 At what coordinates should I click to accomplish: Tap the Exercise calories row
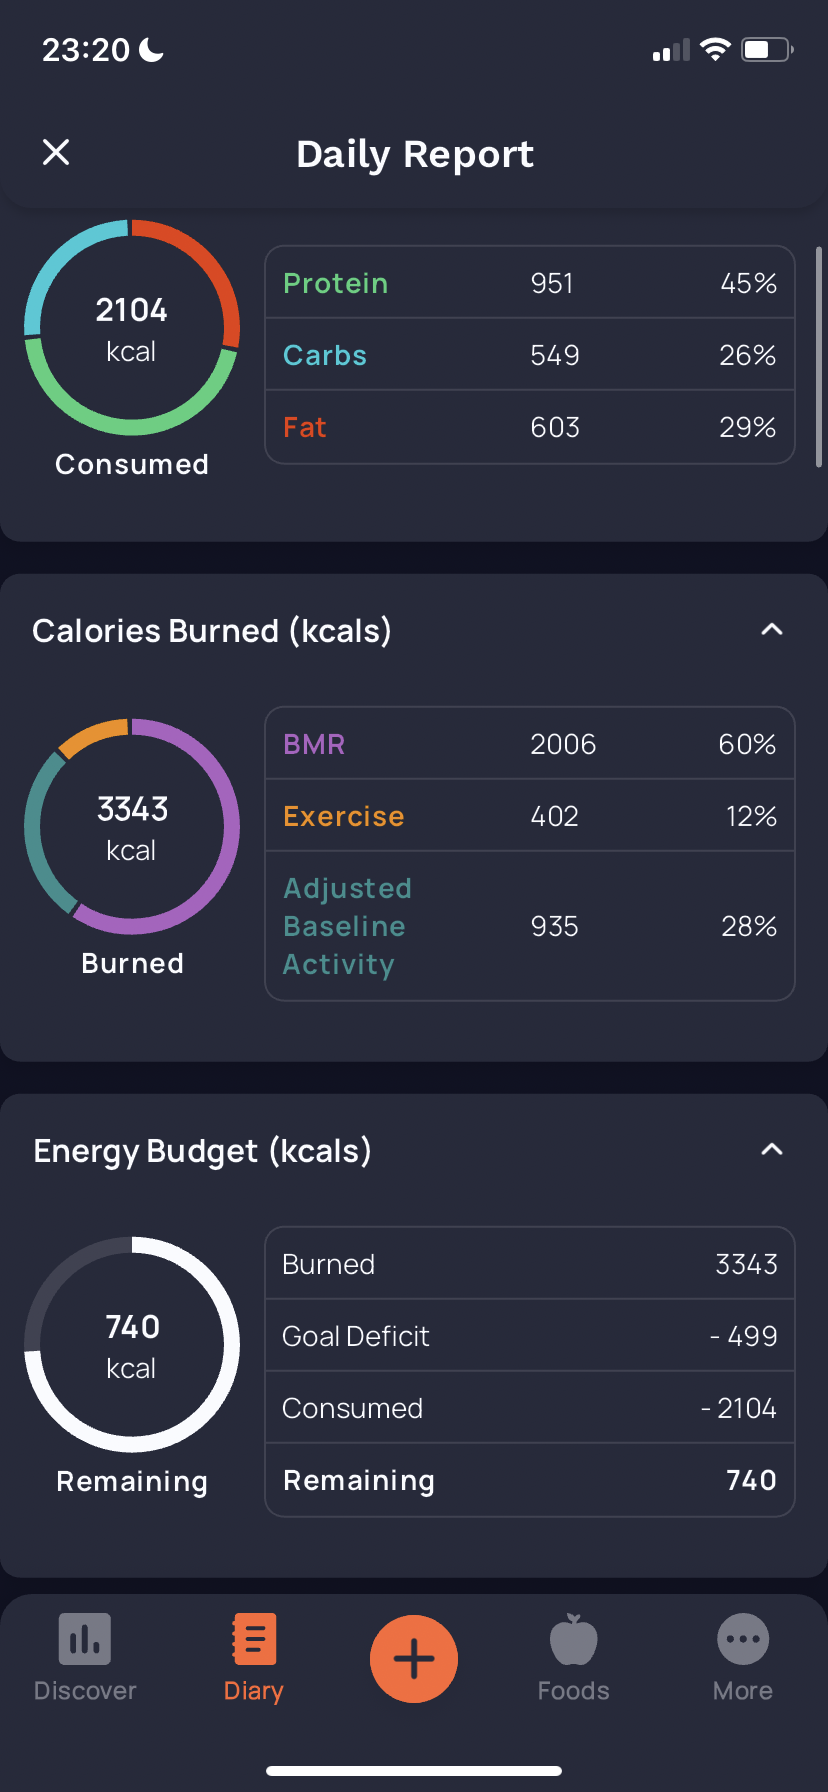click(530, 816)
